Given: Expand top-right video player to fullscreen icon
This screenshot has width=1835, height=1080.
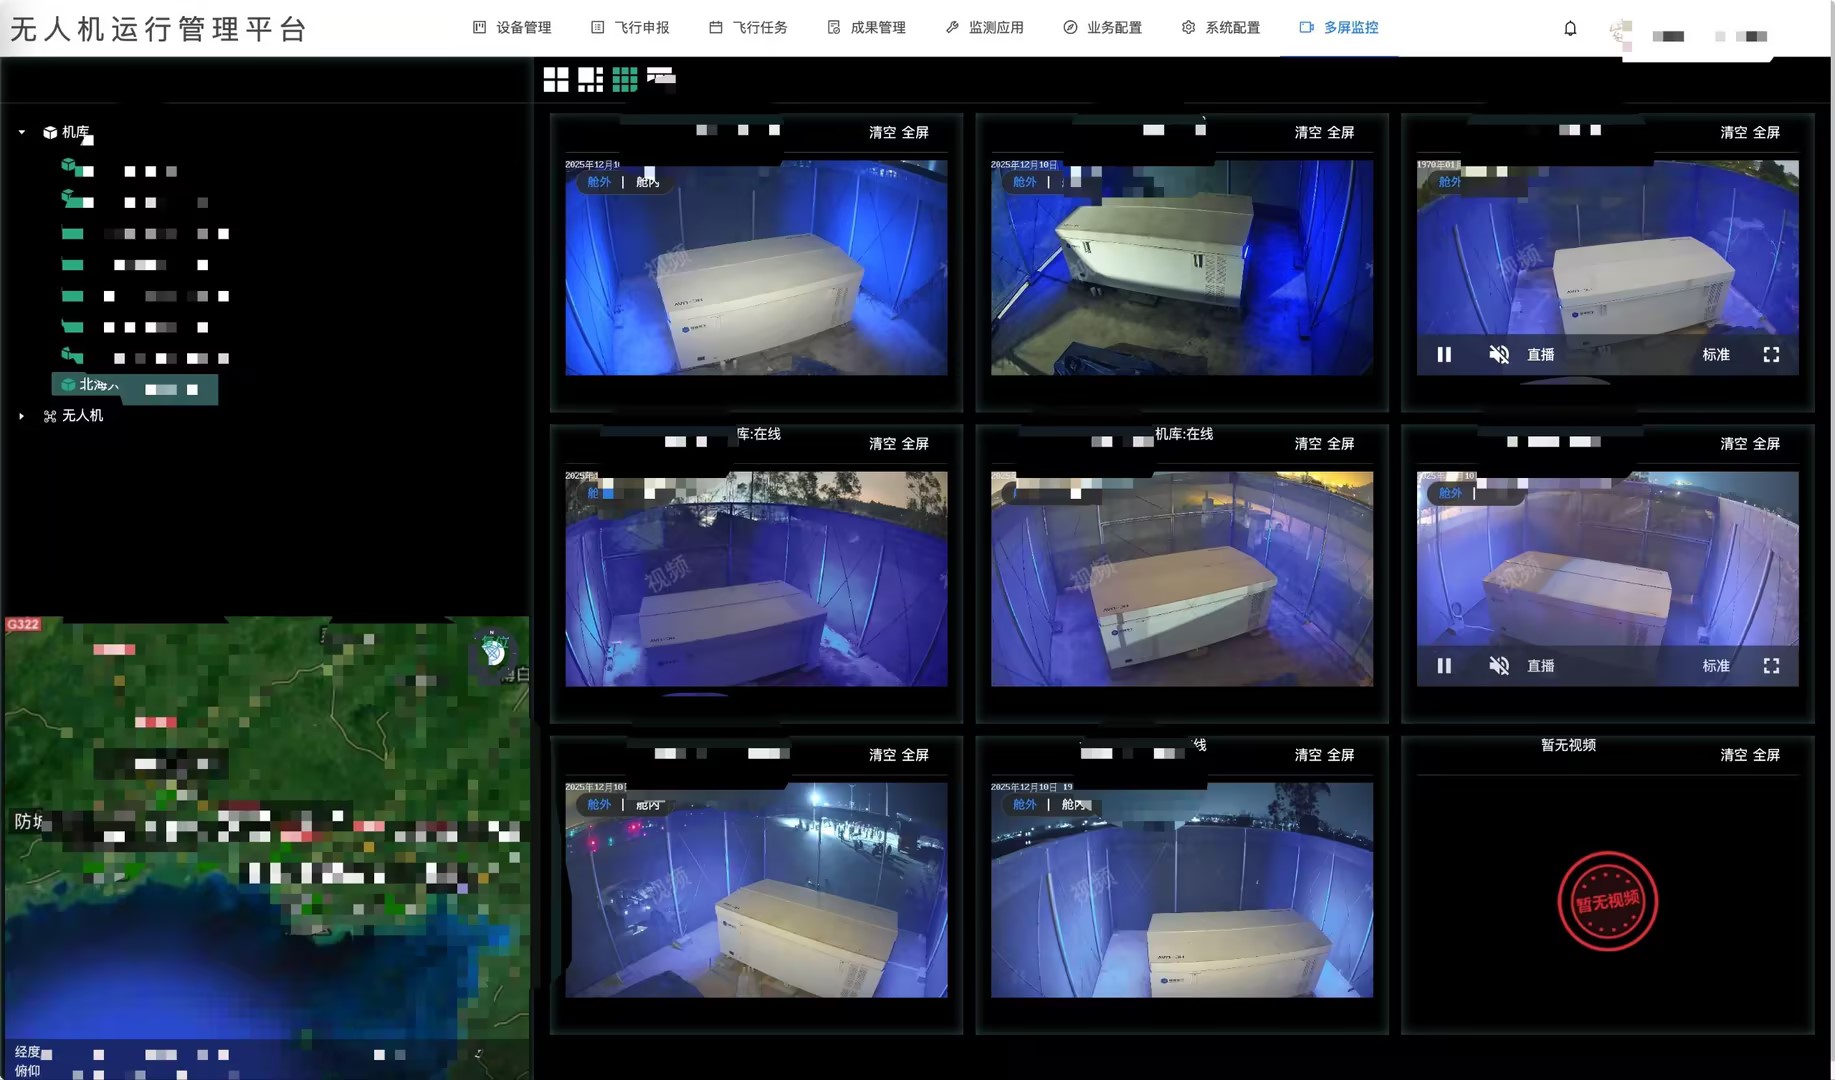Looking at the screenshot, I should (1771, 355).
